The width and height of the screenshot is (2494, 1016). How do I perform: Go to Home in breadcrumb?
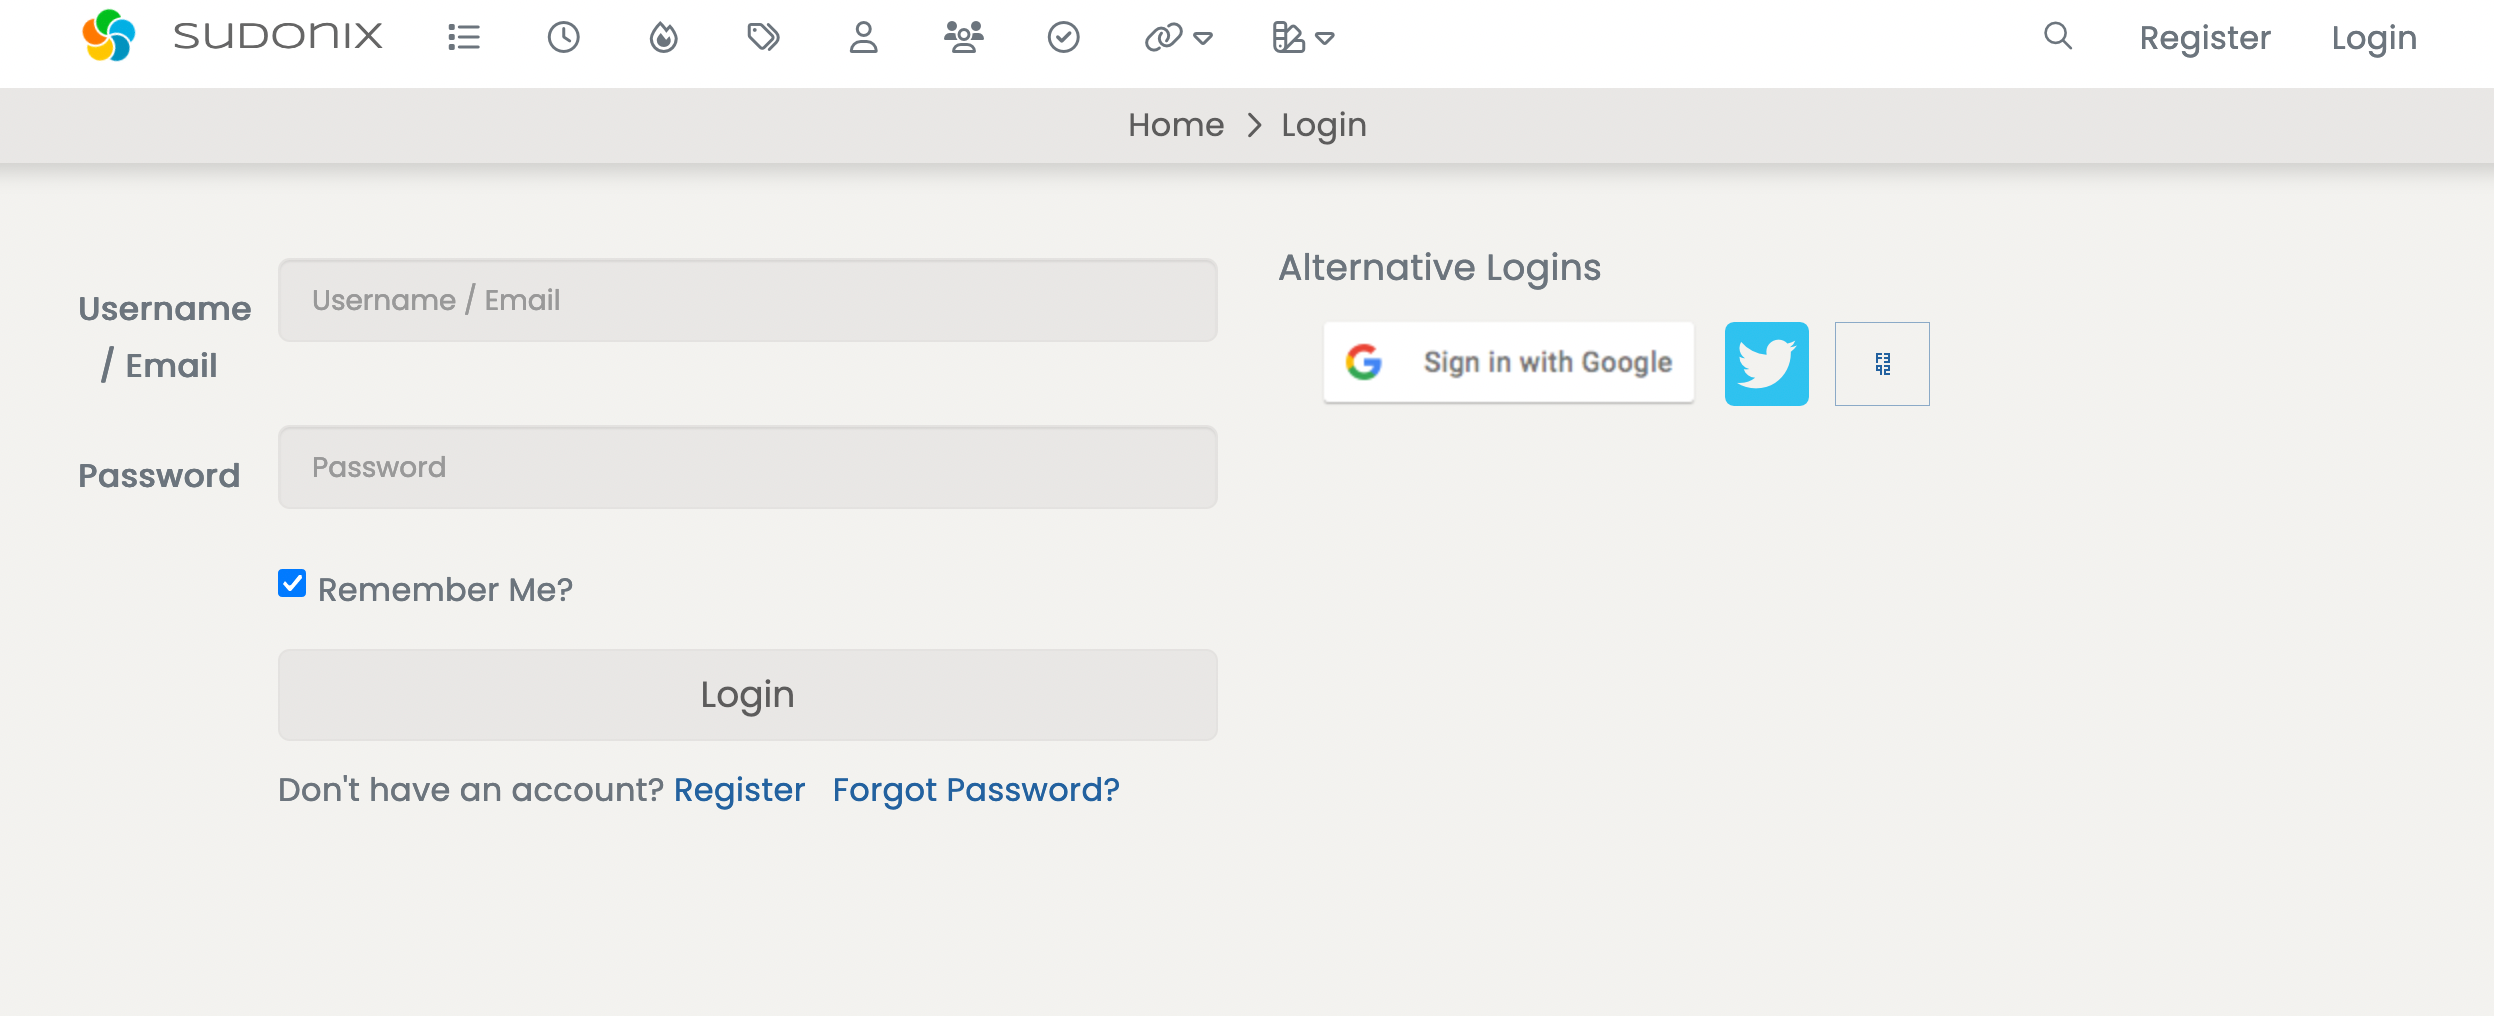[1176, 125]
